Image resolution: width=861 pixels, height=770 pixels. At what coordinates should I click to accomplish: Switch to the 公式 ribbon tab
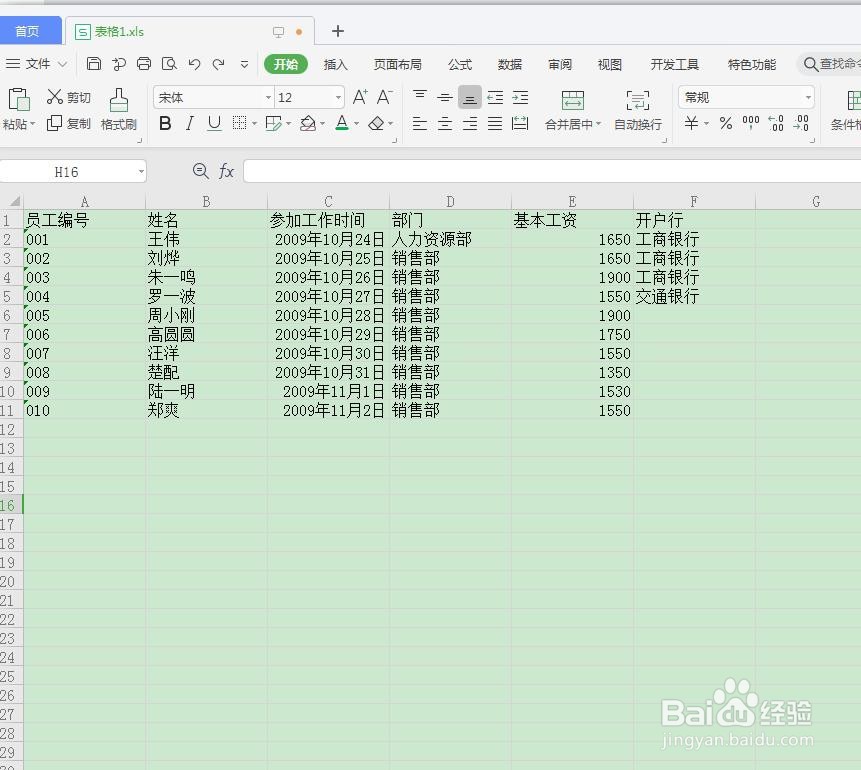[x=460, y=64]
